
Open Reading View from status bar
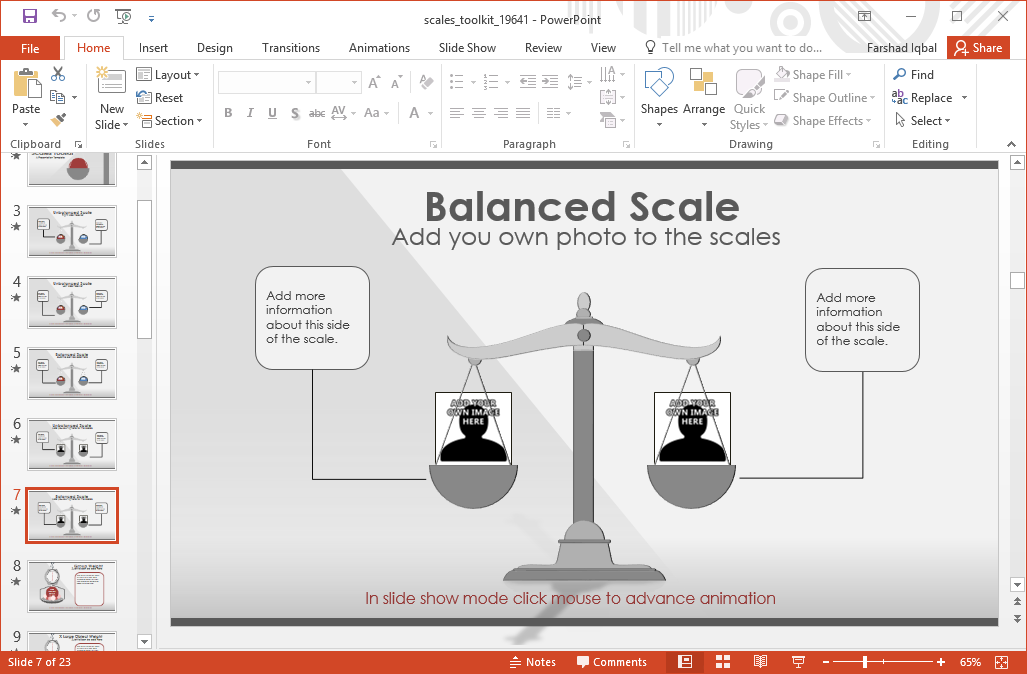[x=760, y=662]
